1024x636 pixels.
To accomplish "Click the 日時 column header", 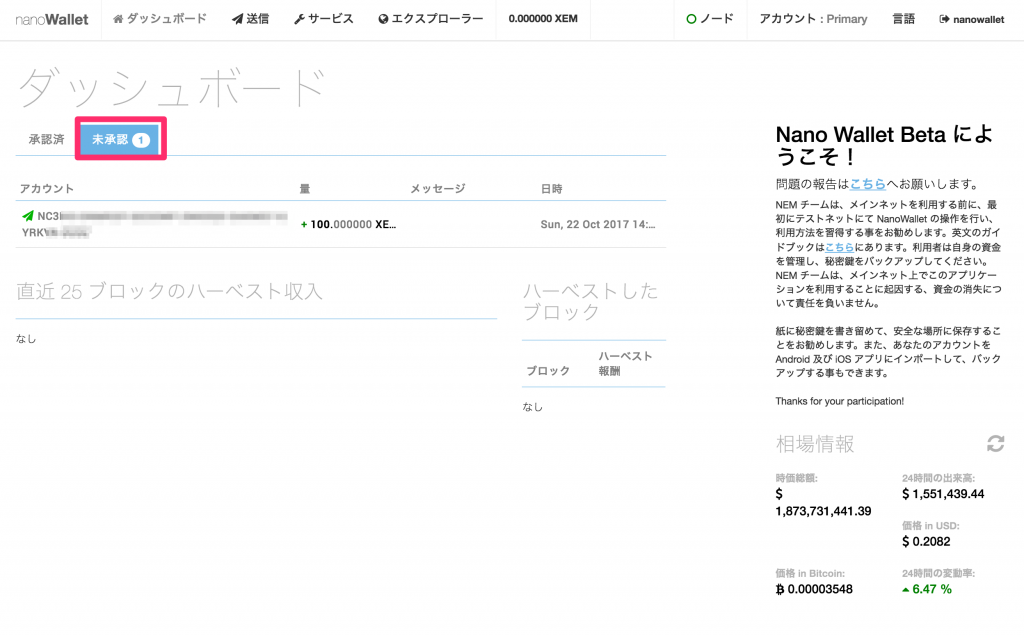I will (x=551, y=189).
